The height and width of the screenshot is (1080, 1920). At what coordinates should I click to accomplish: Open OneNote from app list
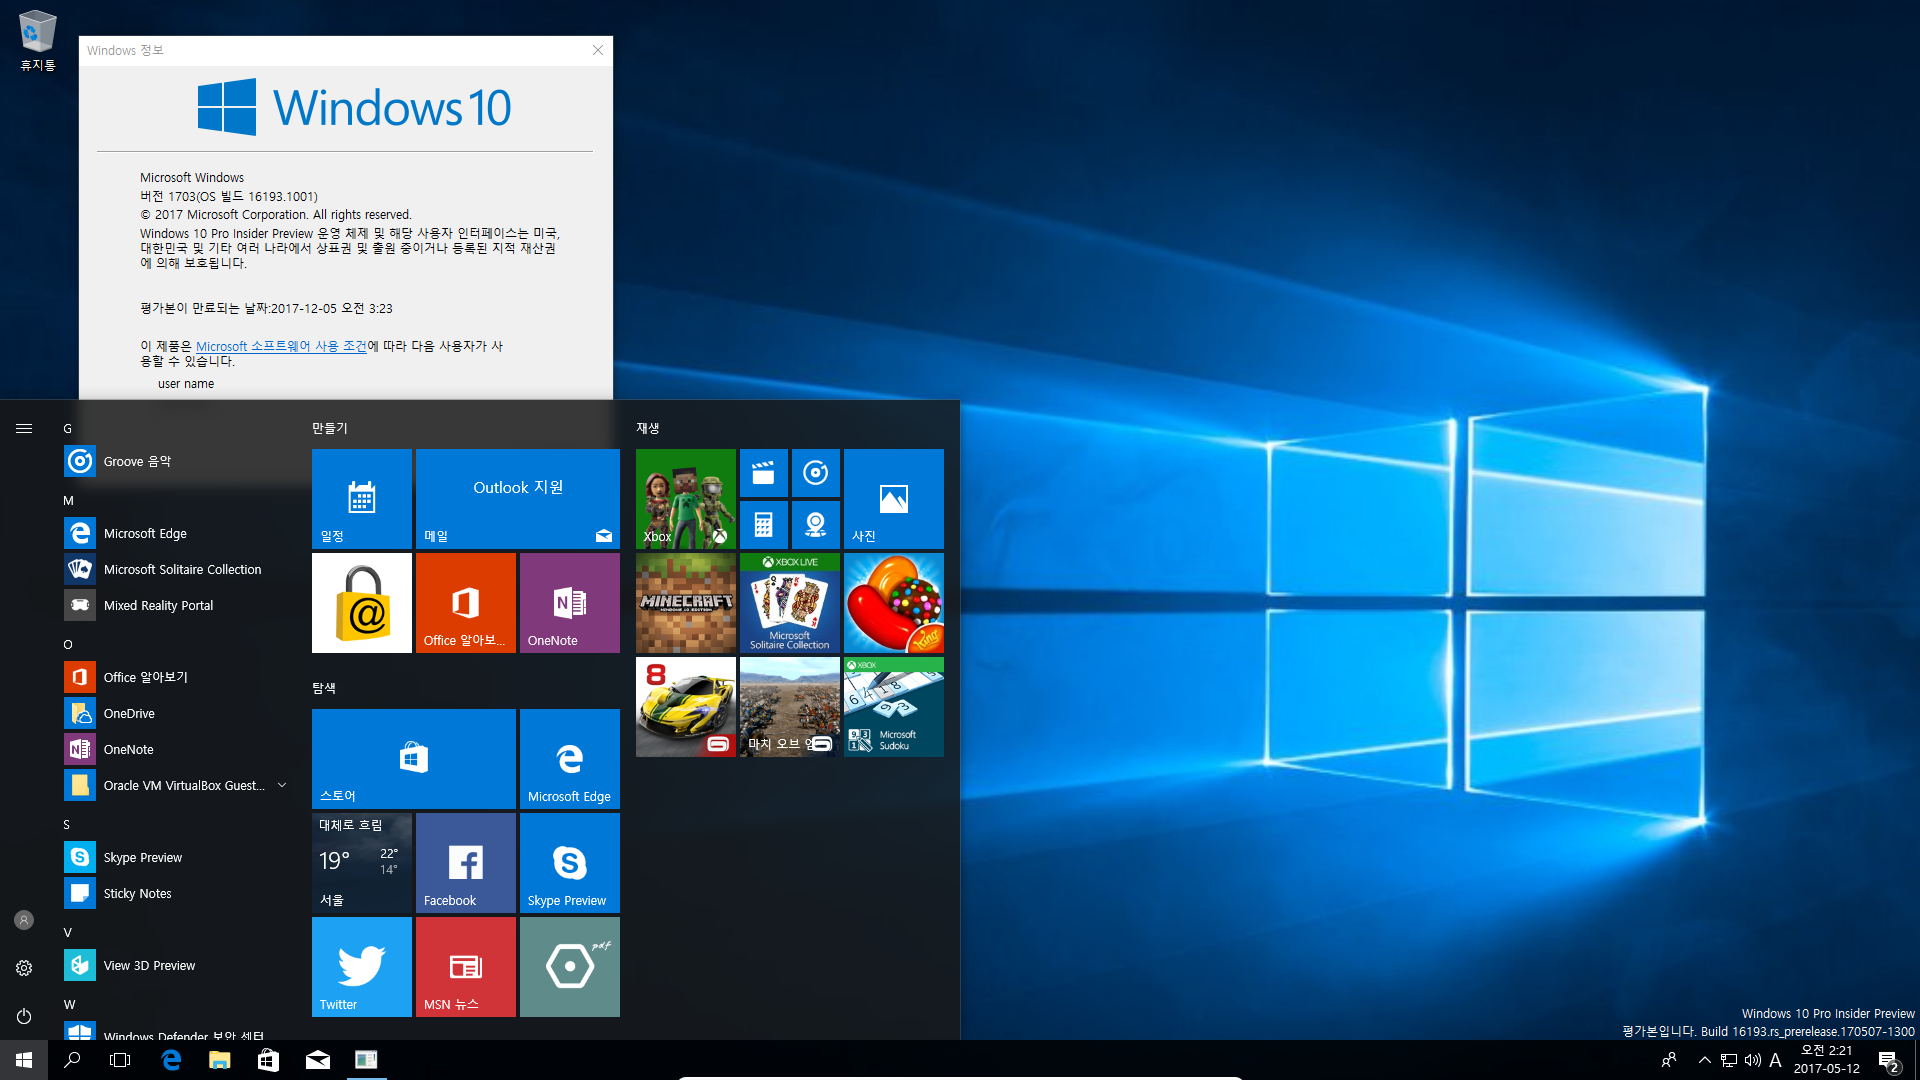pos(128,749)
